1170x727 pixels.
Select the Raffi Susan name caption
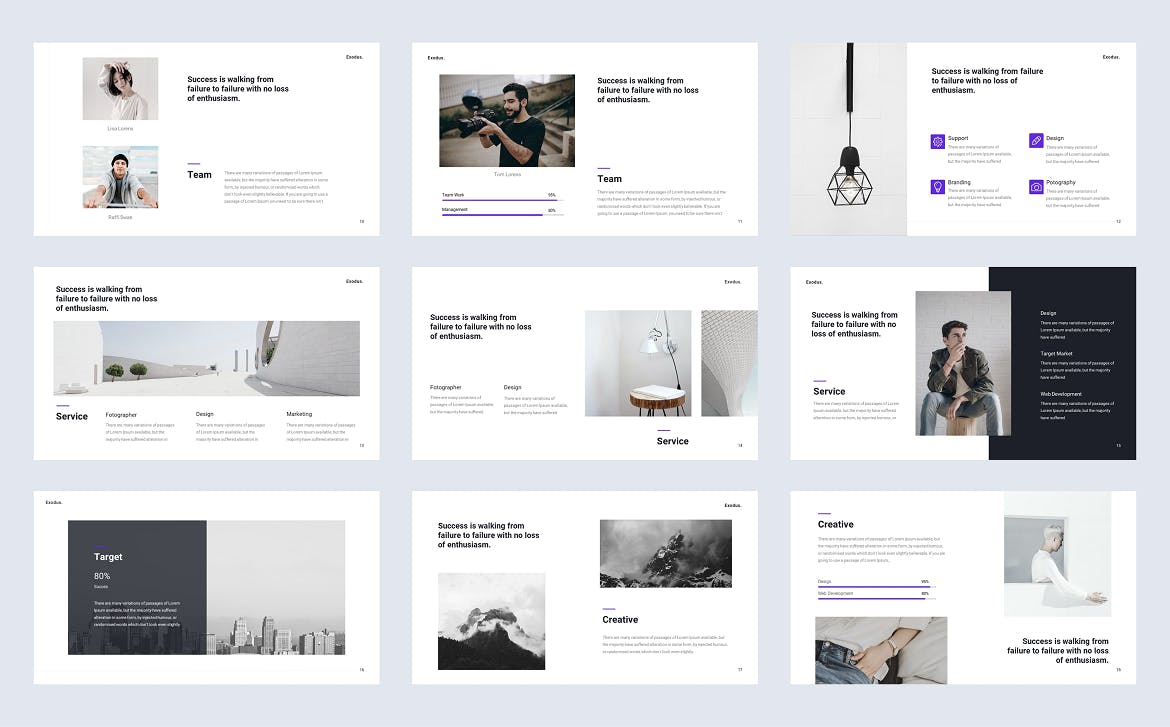(x=120, y=216)
